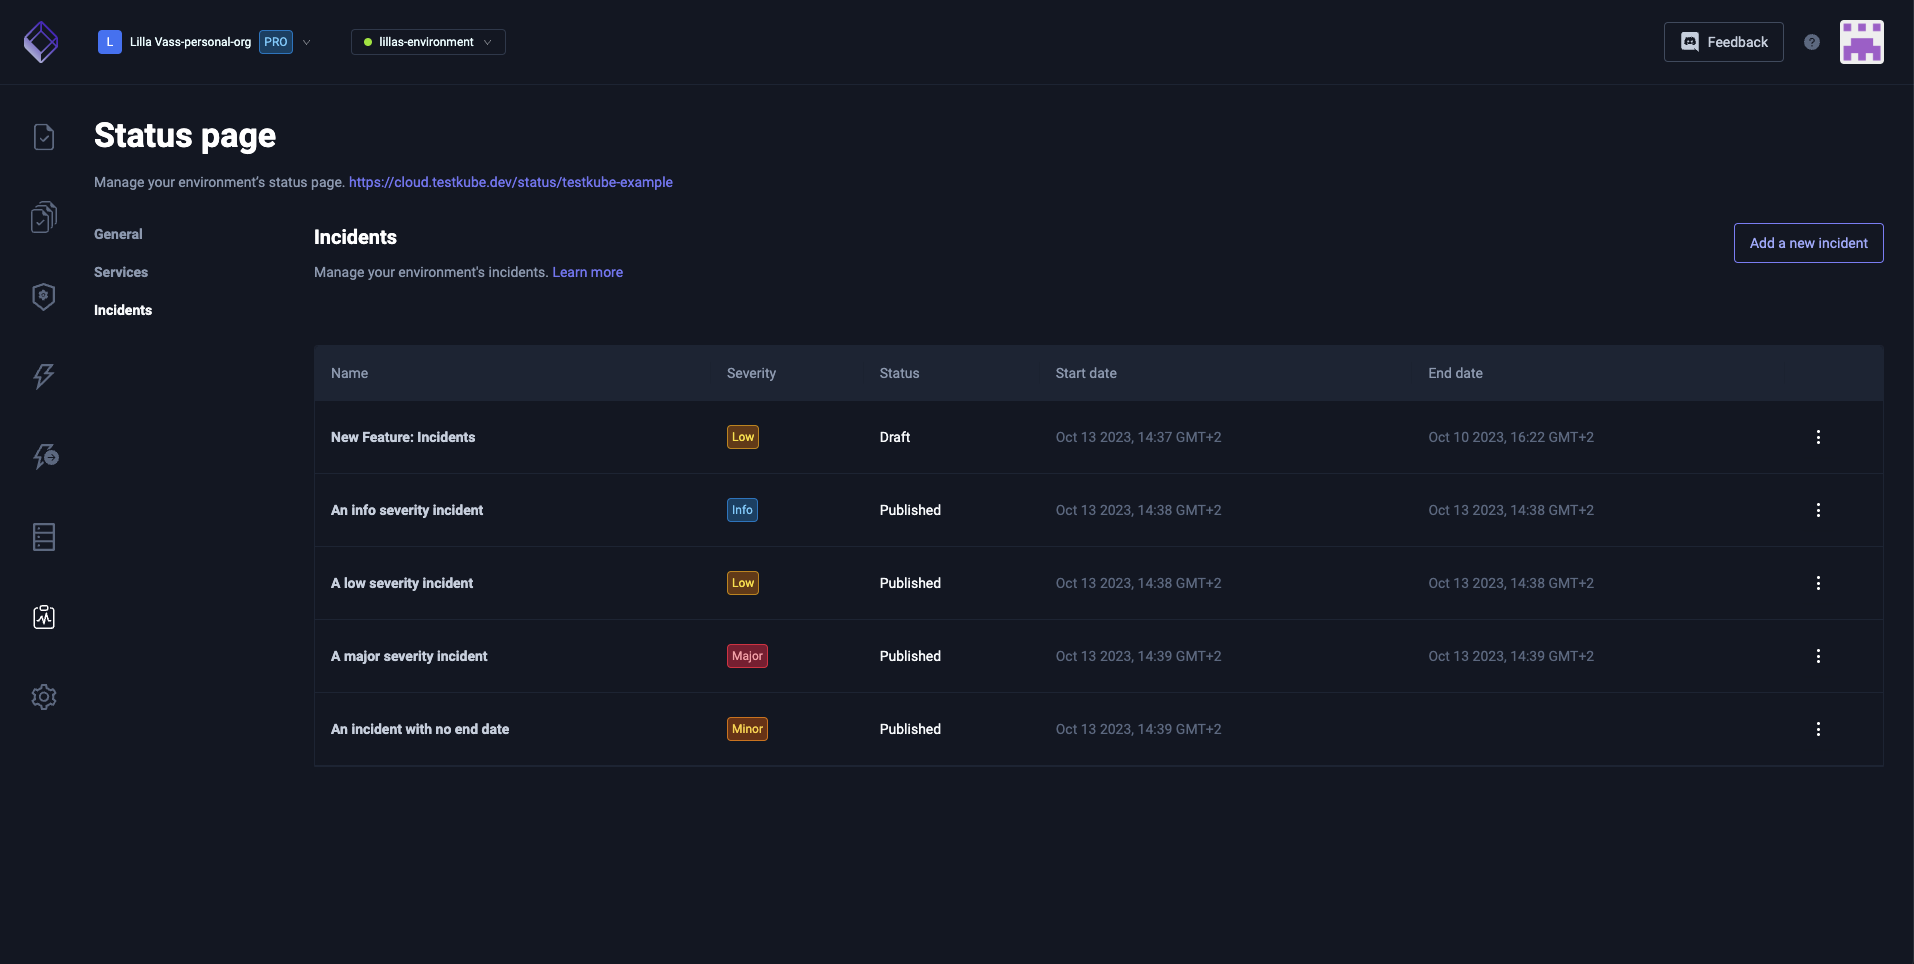Screen dimensions: 1914x964
Task: Open the lillas-environment selector dropdown
Action: click(x=428, y=42)
